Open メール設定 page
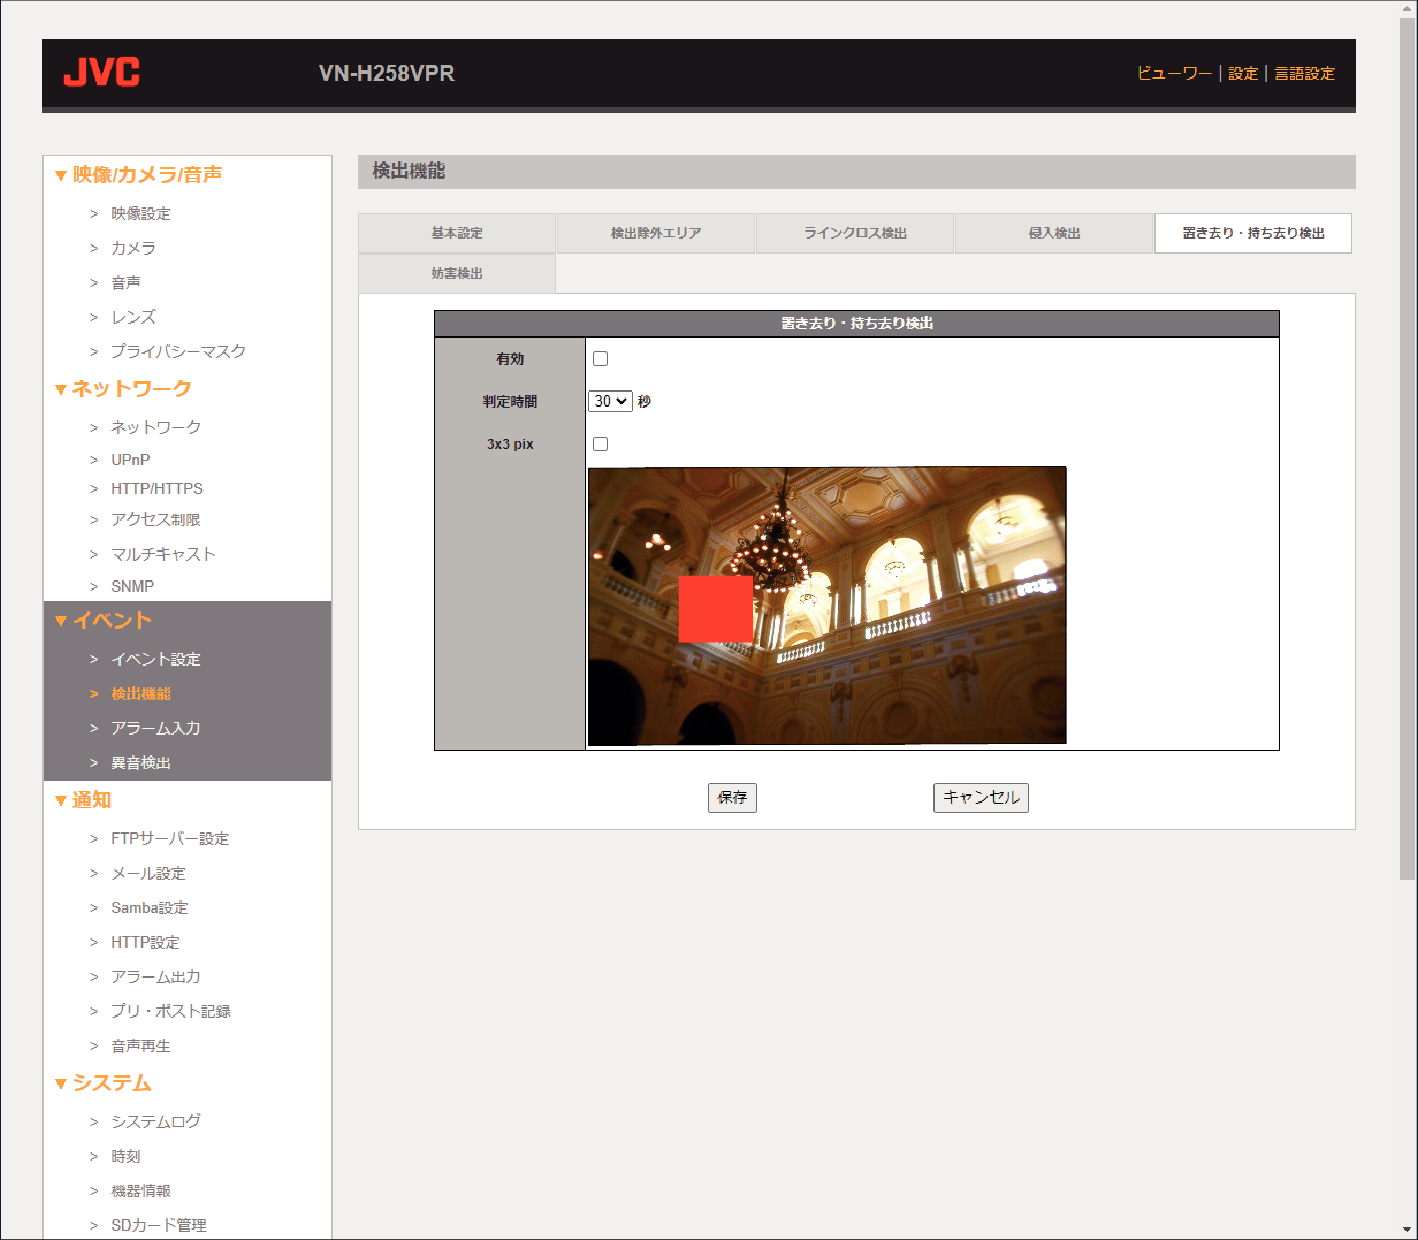This screenshot has width=1418, height=1240. coord(148,873)
